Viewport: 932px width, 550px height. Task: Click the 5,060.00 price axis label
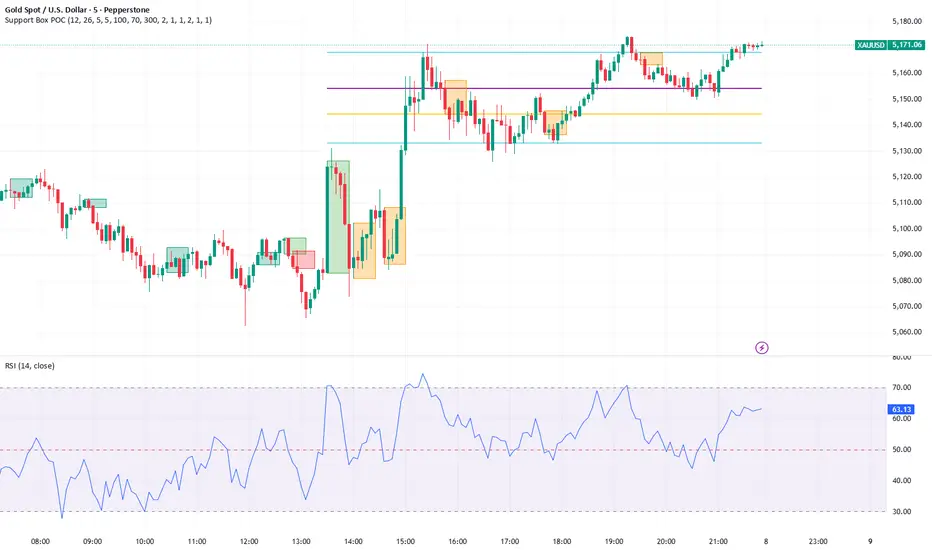coord(907,332)
